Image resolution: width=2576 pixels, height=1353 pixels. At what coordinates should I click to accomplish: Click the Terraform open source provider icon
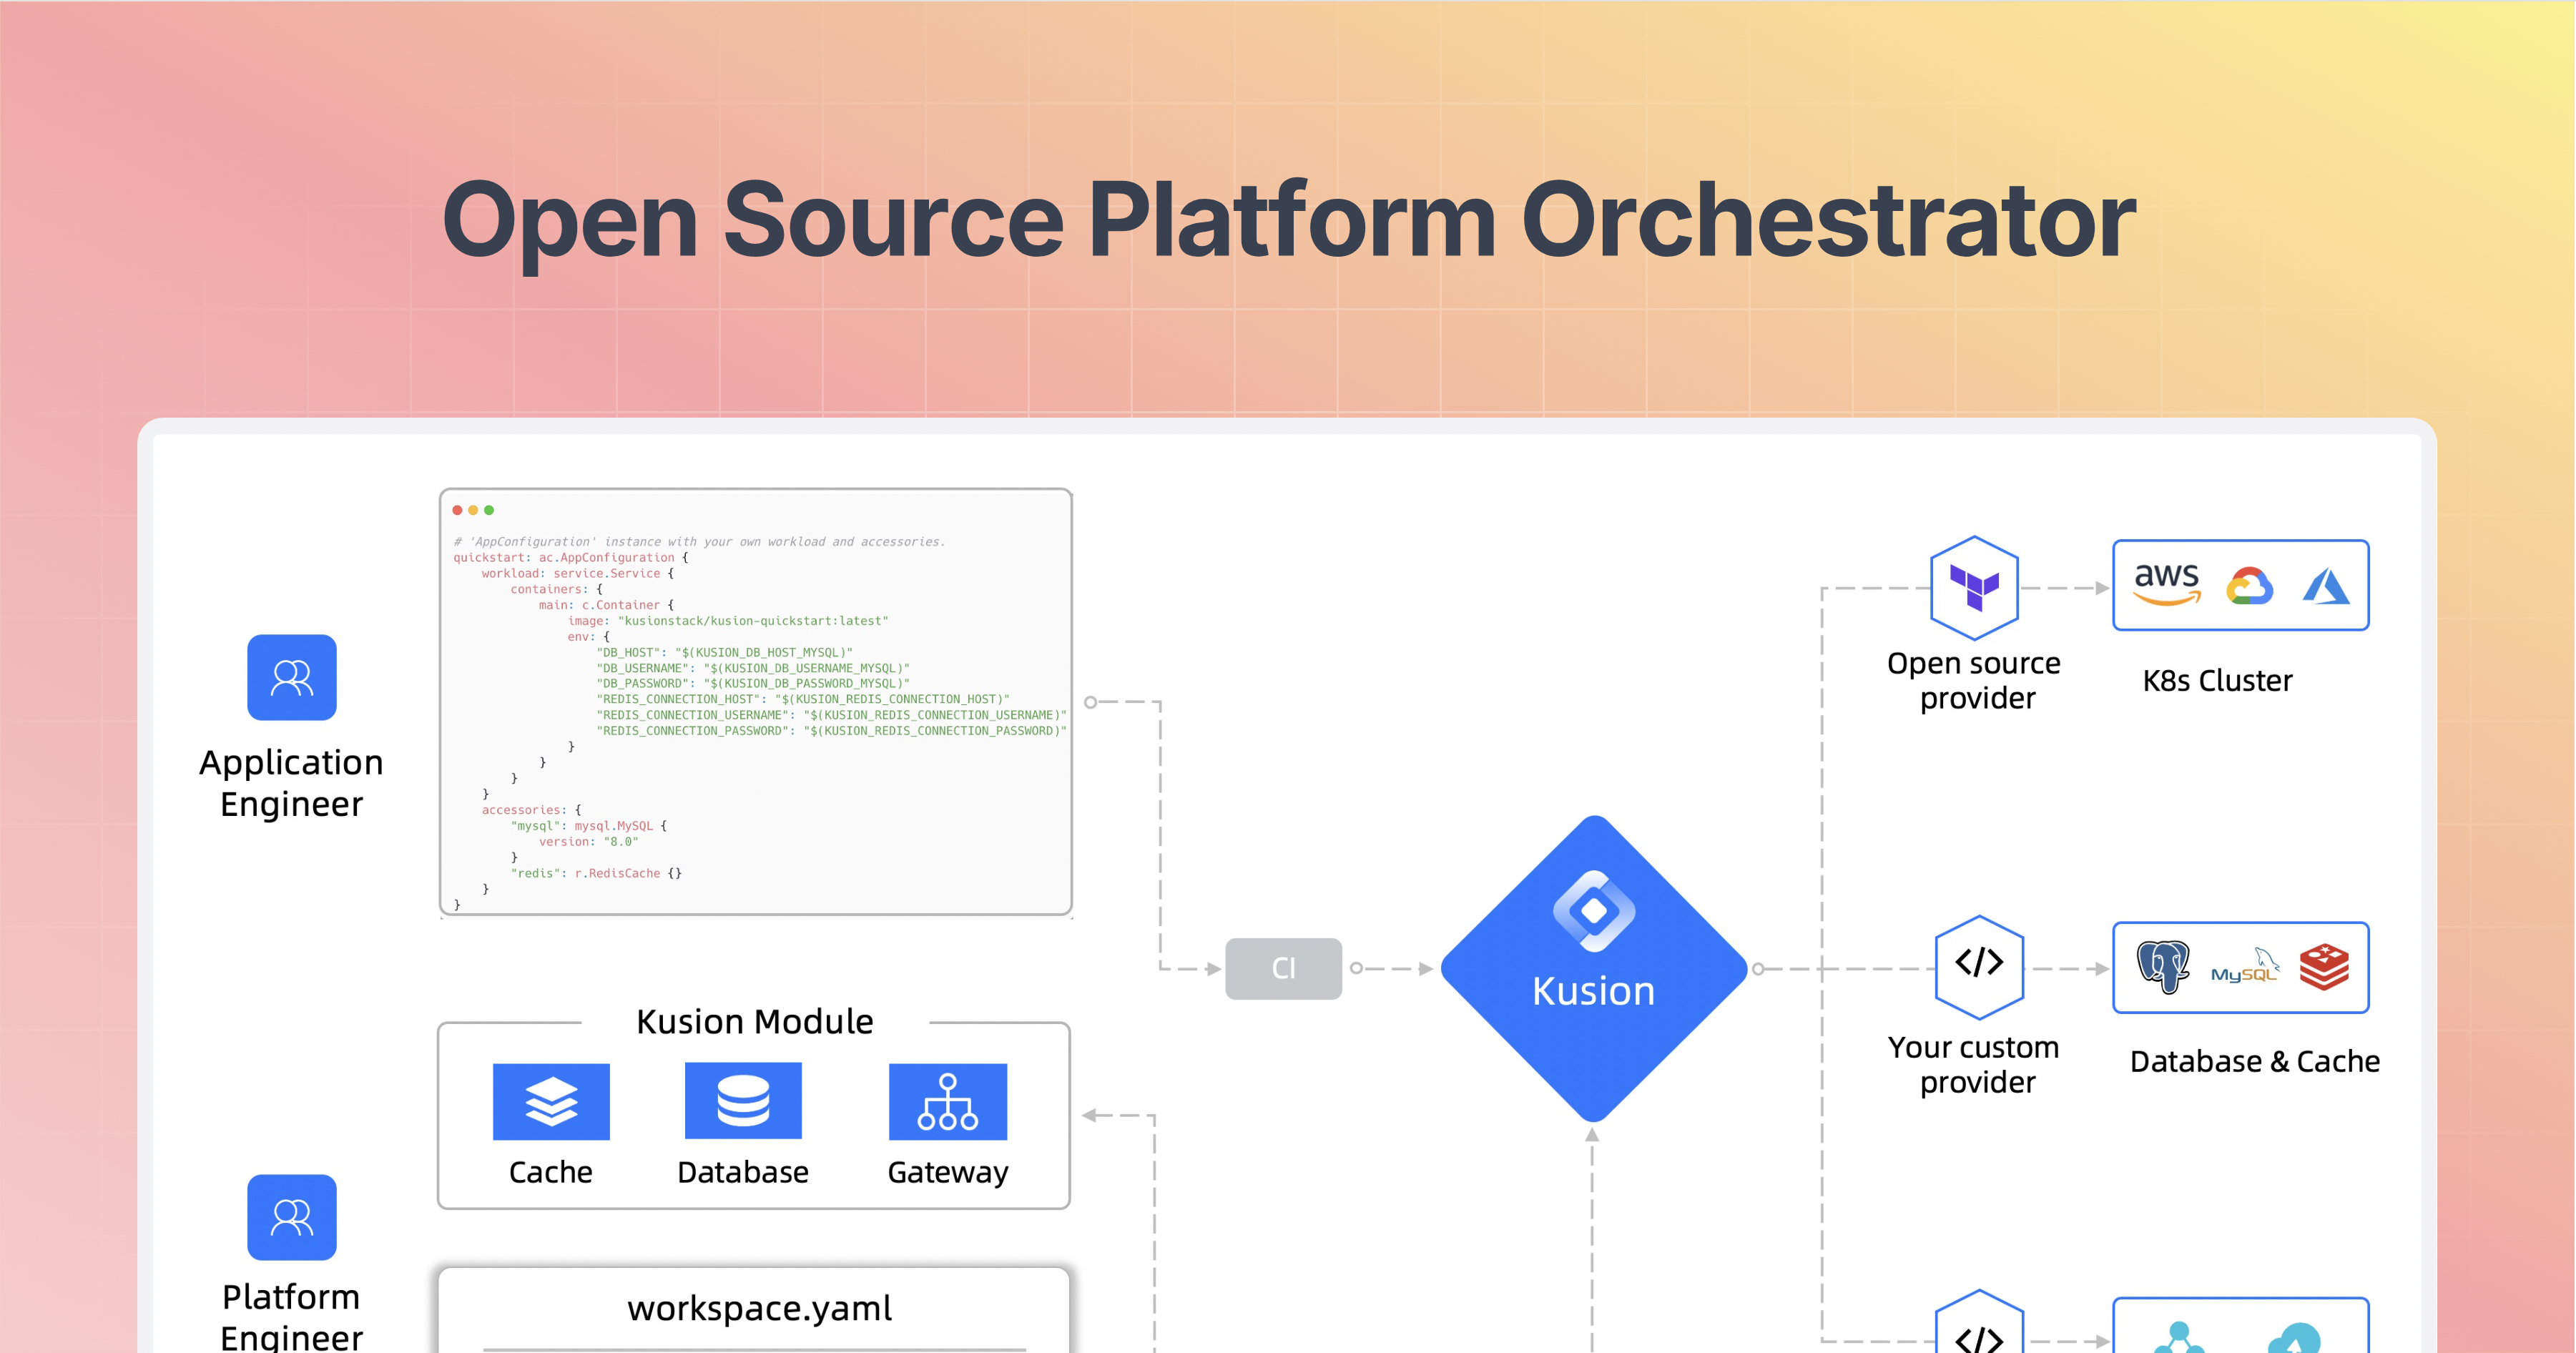1974,588
